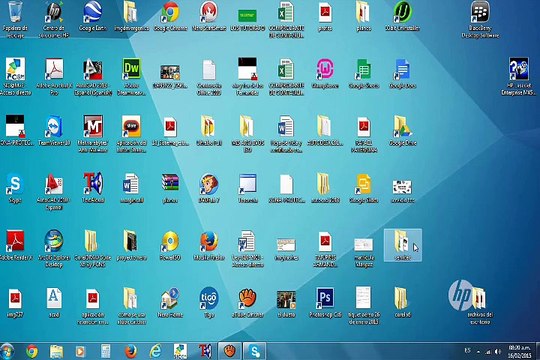Show hidden system tray icons
This screenshot has height=360, width=540.
[478, 351]
